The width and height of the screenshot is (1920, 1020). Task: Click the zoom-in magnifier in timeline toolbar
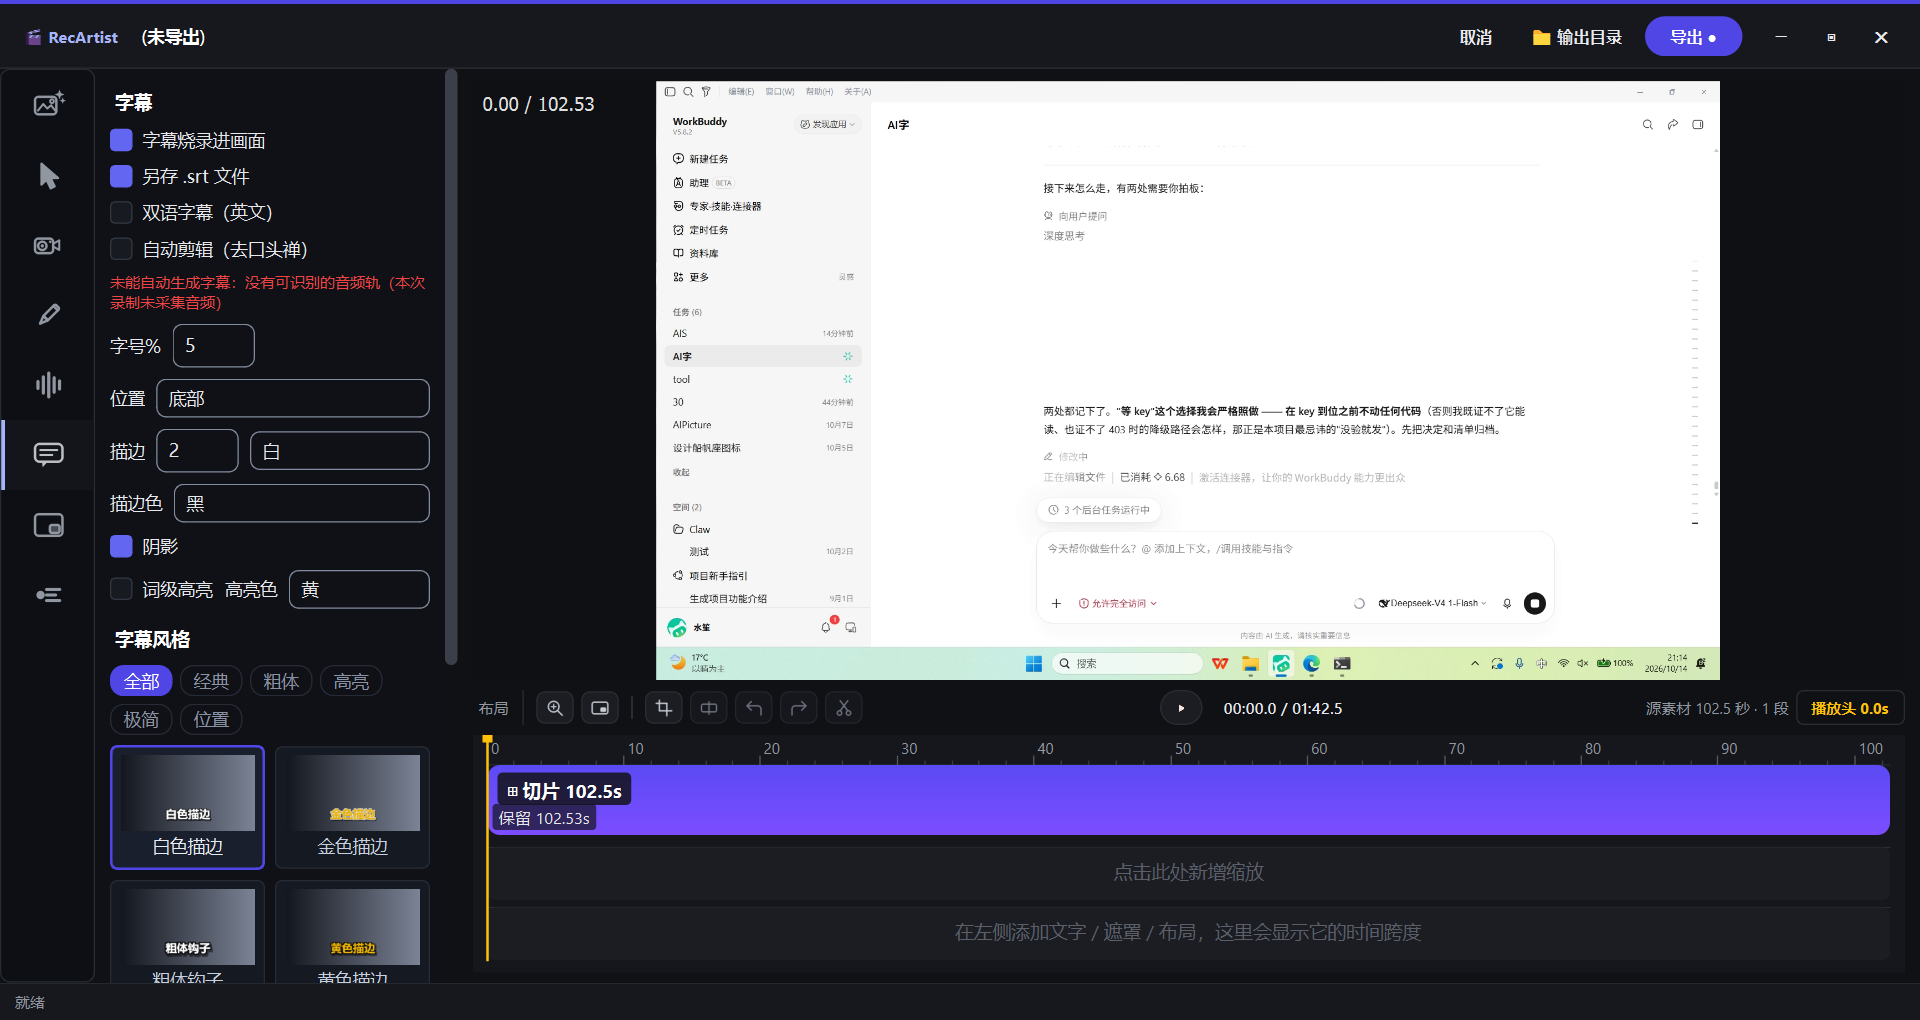click(x=555, y=708)
